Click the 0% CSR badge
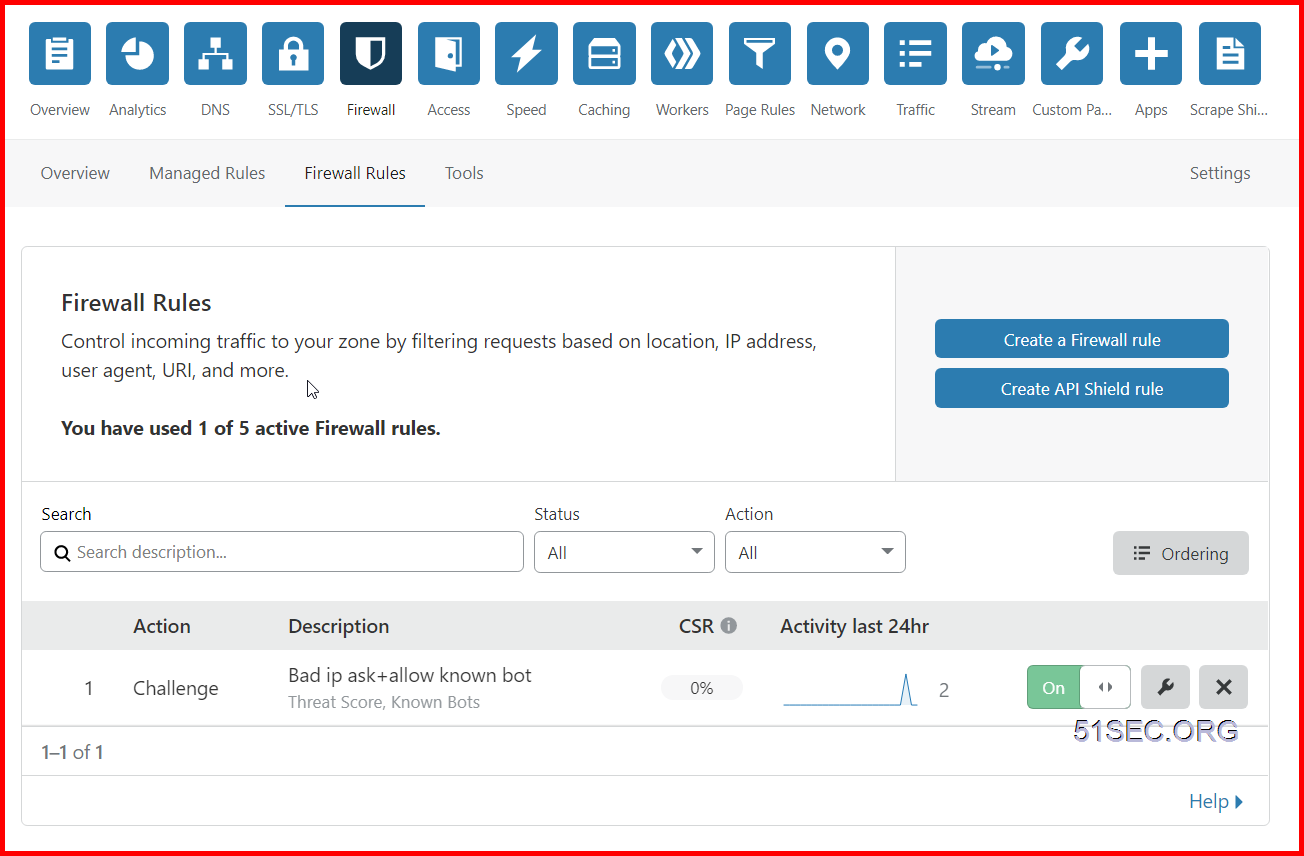This screenshot has width=1304, height=856. pos(702,688)
